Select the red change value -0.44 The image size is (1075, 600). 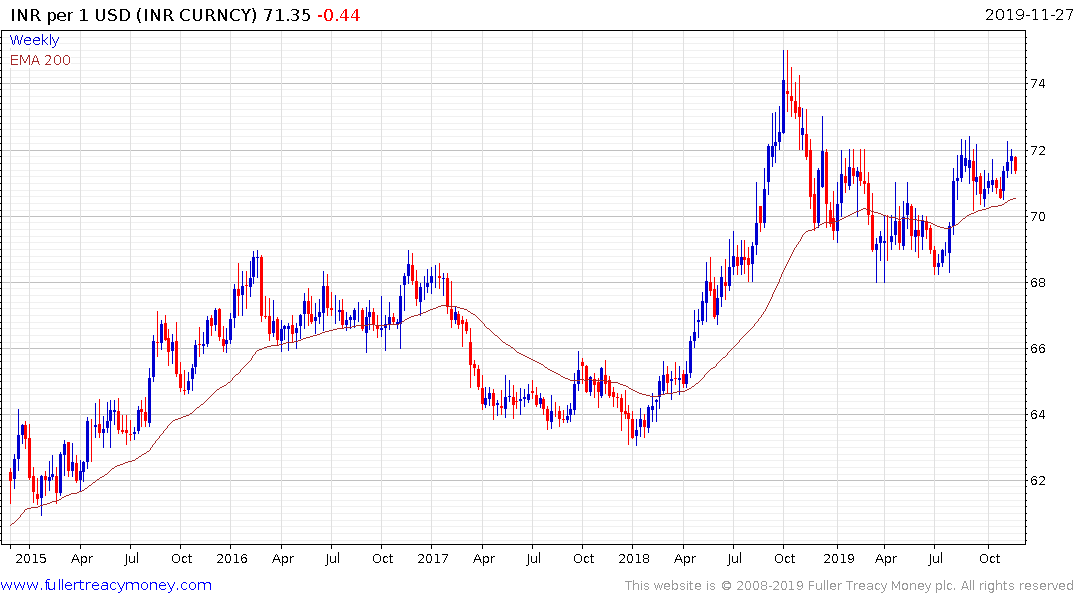click(x=339, y=15)
